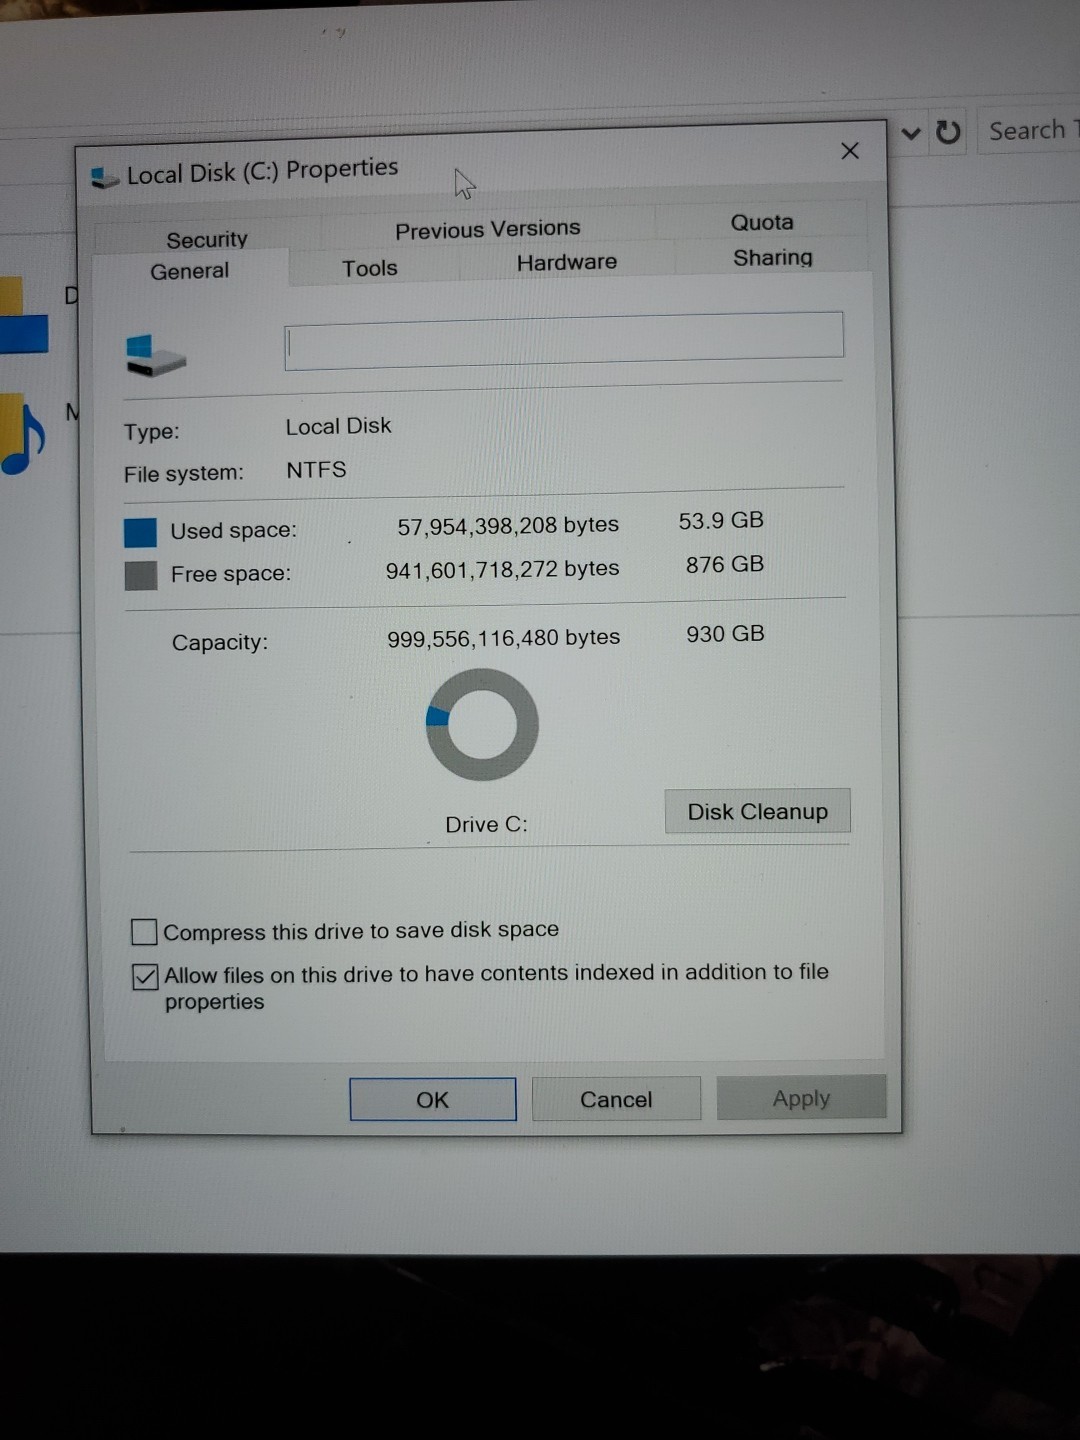
Task: Click the disk usage donut chart
Action: coord(482,725)
